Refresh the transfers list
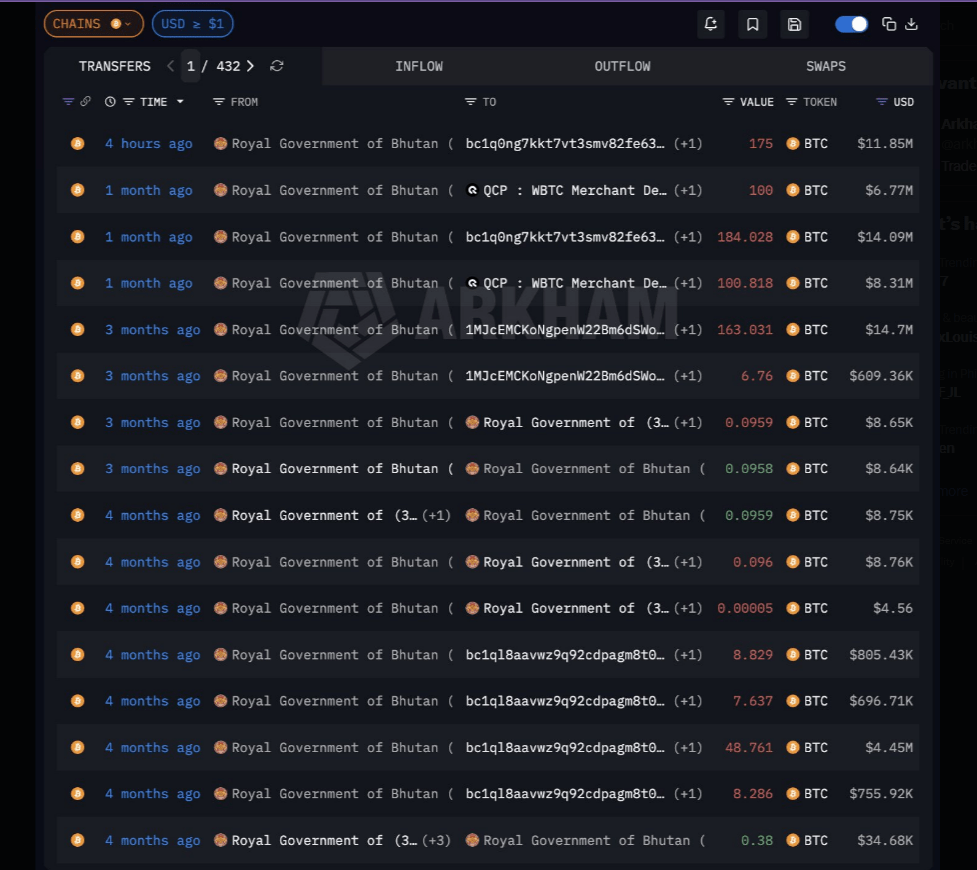This screenshot has width=977, height=870. (x=277, y=66)
